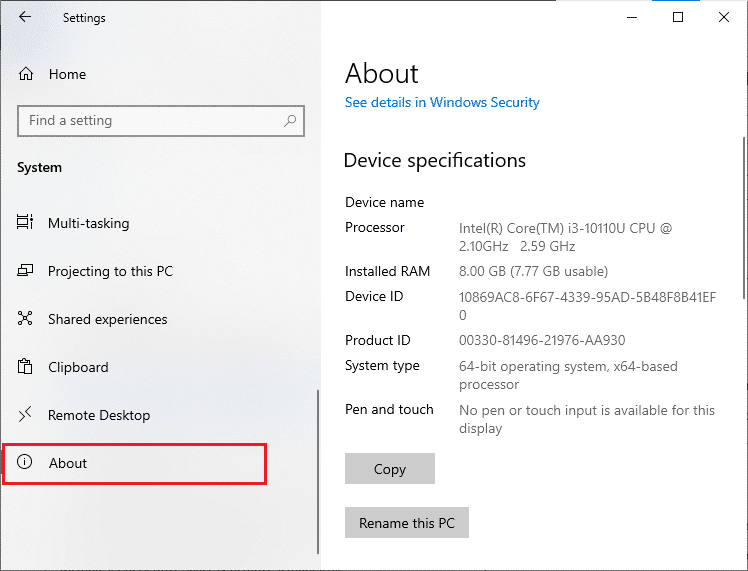Screen dimensions: 748x571
Task: Open See details in Windows Security link
Action: 441,102
